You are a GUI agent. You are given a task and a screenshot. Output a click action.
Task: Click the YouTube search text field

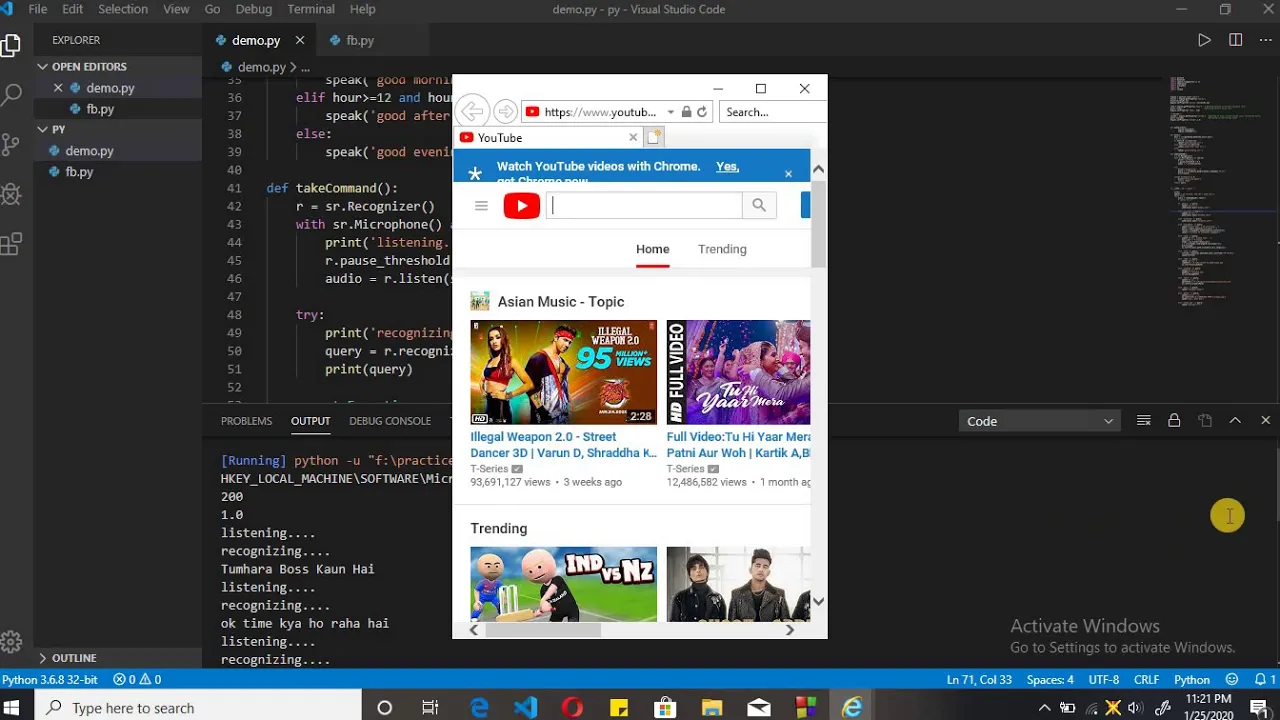pos(645,206)
